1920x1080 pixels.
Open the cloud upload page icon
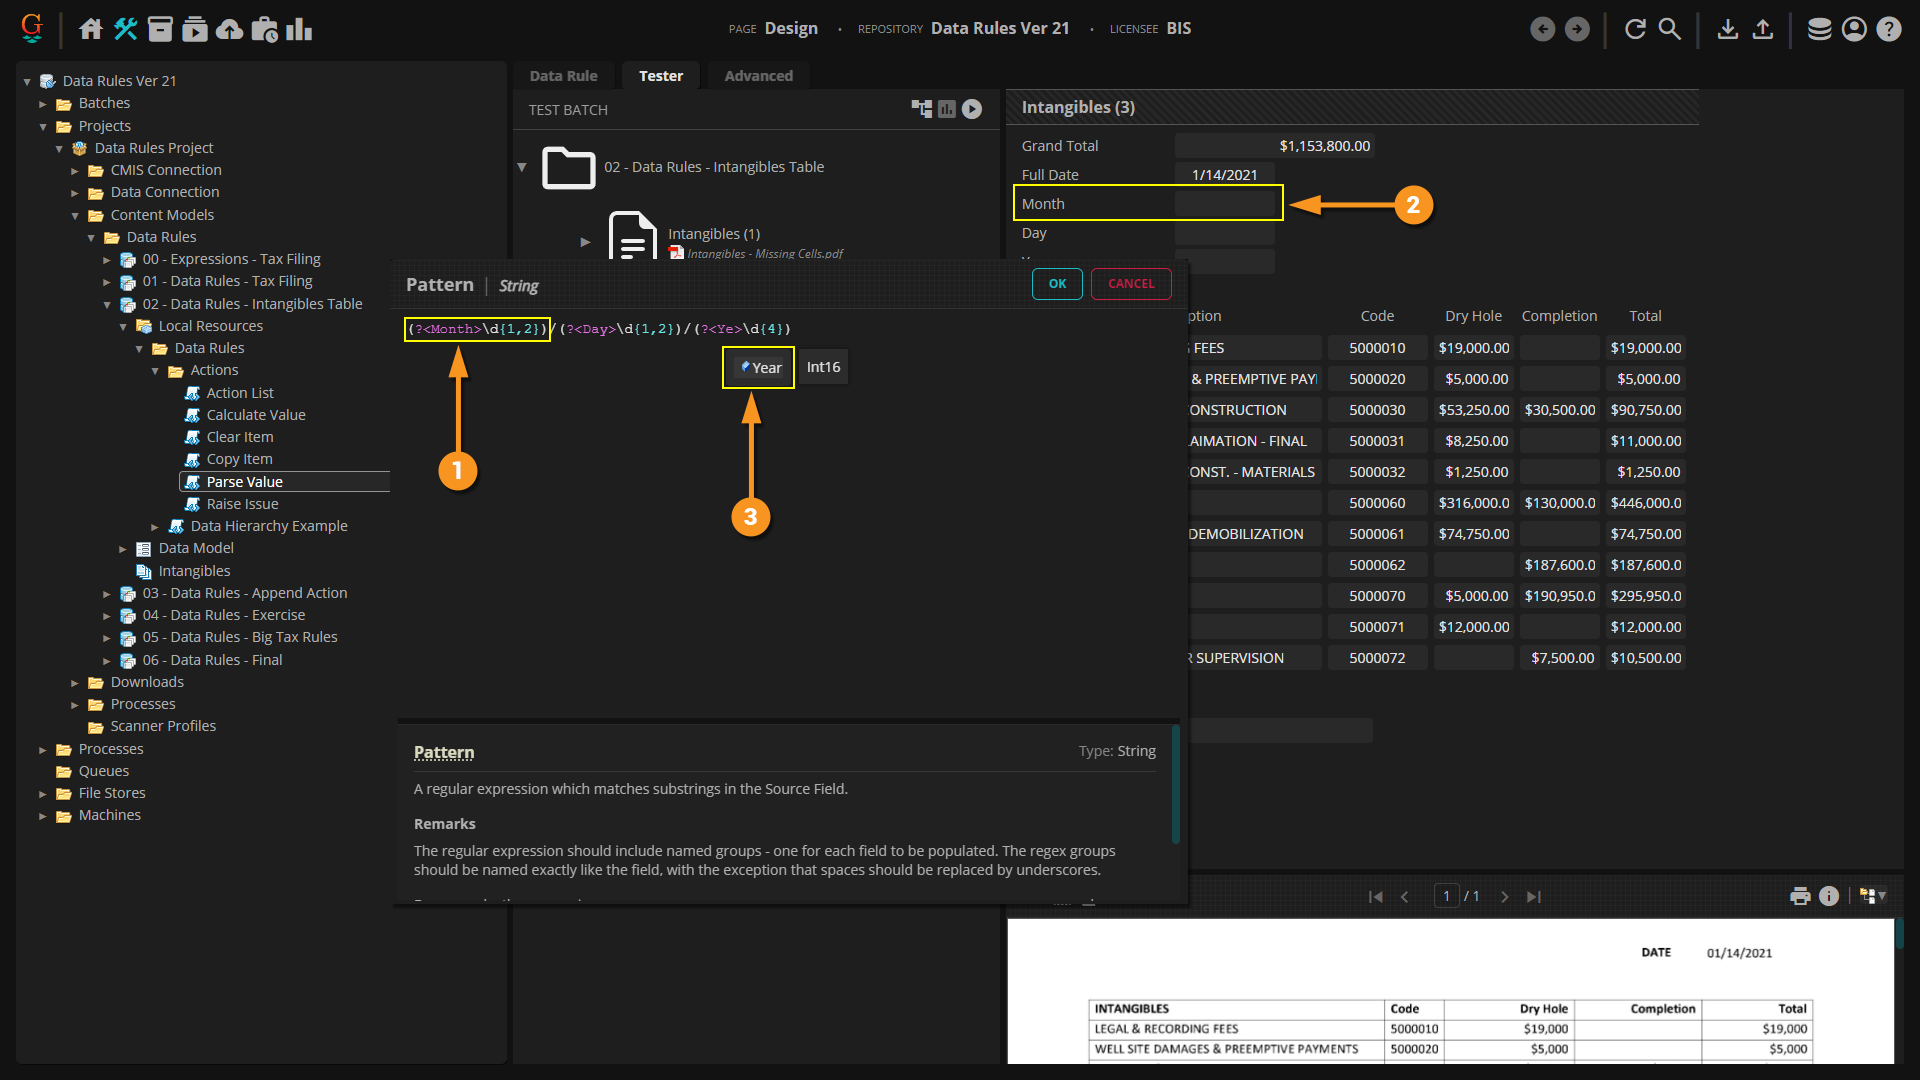229,29
